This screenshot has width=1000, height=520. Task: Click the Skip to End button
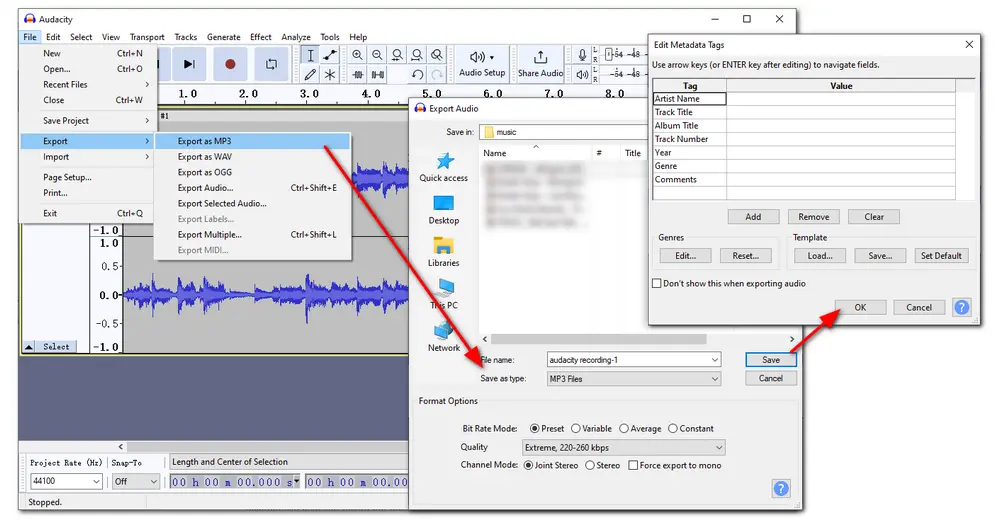pos(189,64)
